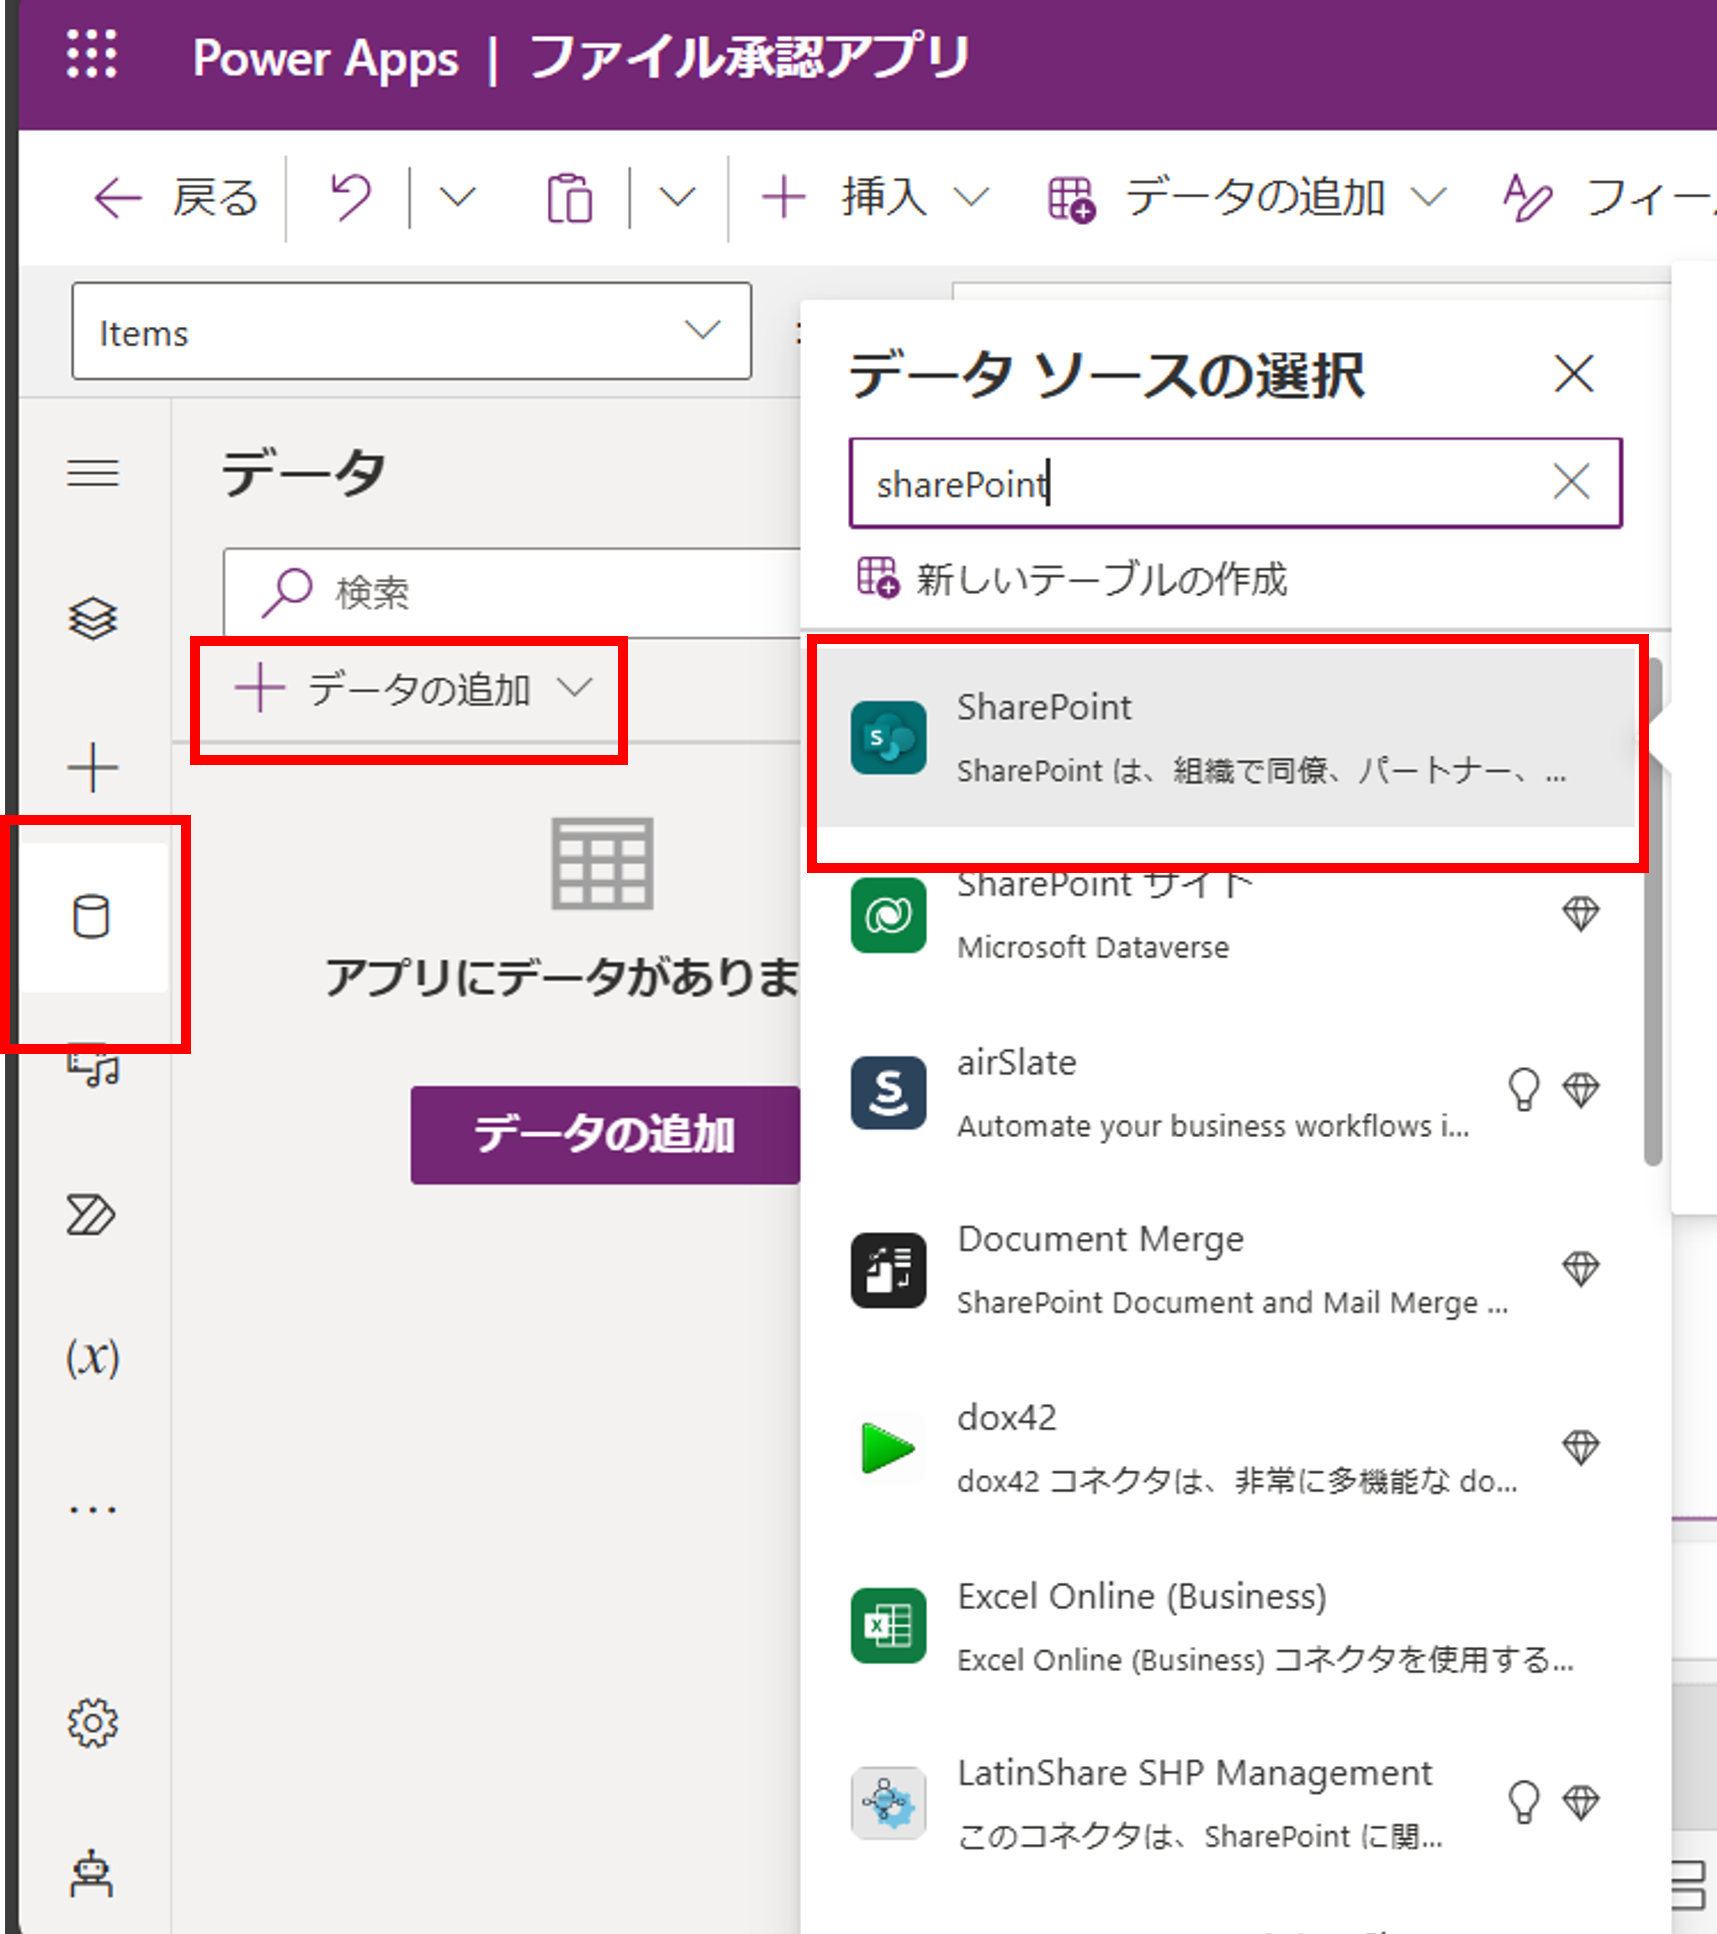The height and width of the screenshot is (1934, 1717).
Task: Click the airSlate S logo icon
Action: tap(888, 1092)
